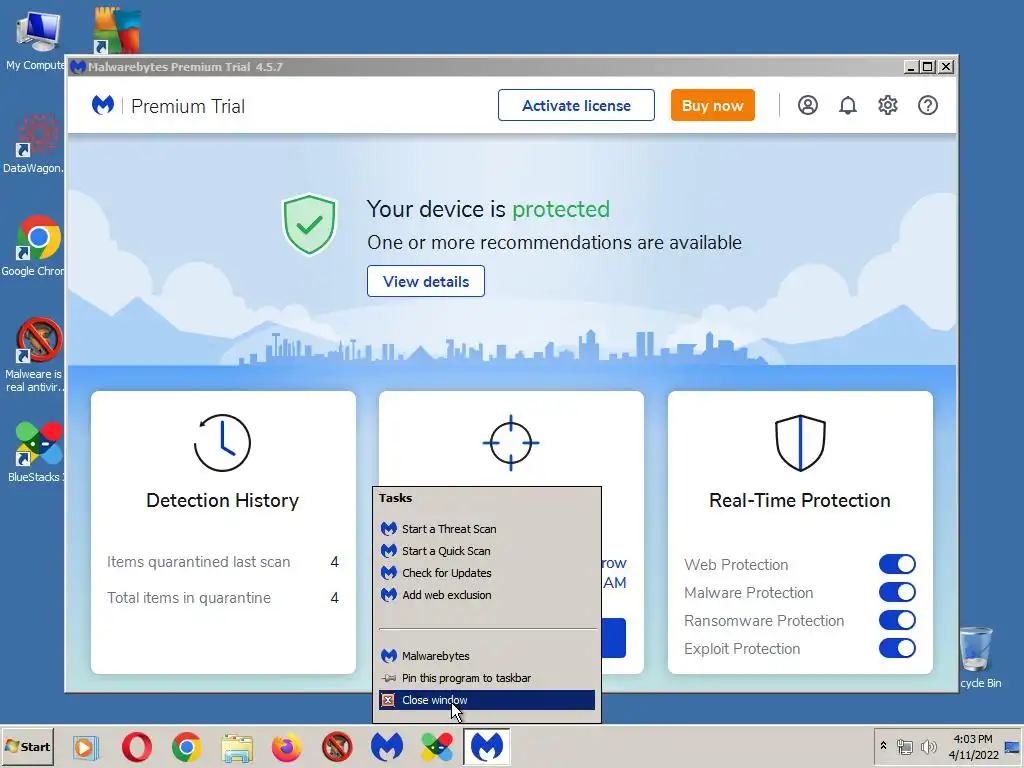Click the taskbar clock showing 4:03 PM
1024x768 pixels.
(973, 746)
